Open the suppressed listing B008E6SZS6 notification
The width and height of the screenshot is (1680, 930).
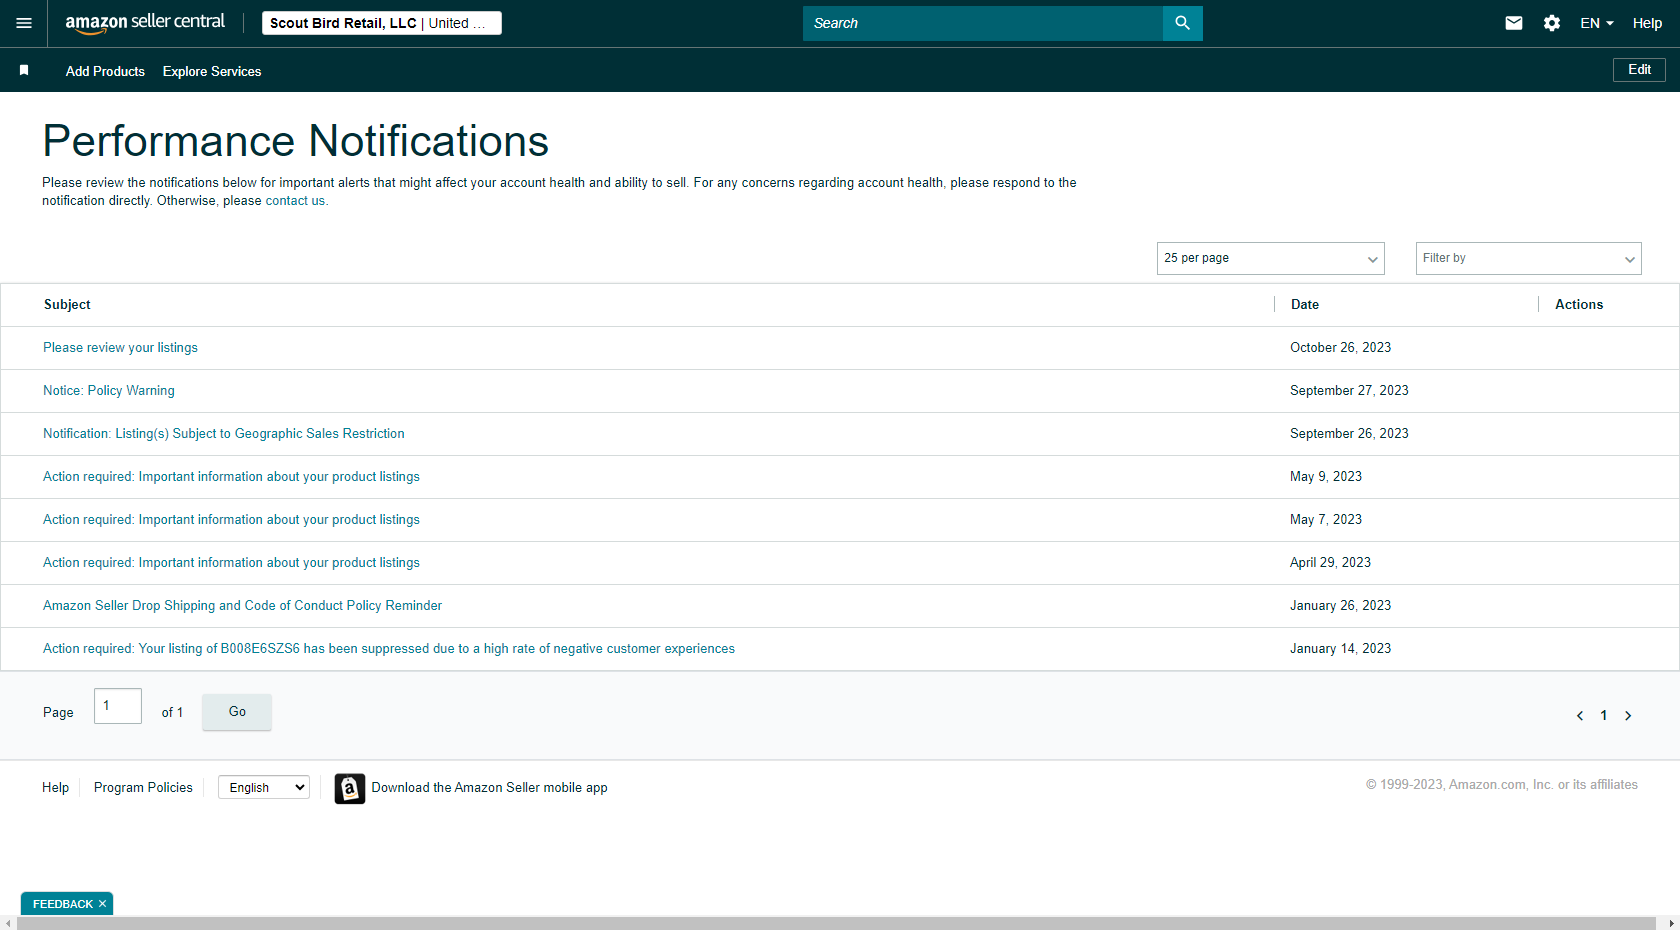(389, 649)
